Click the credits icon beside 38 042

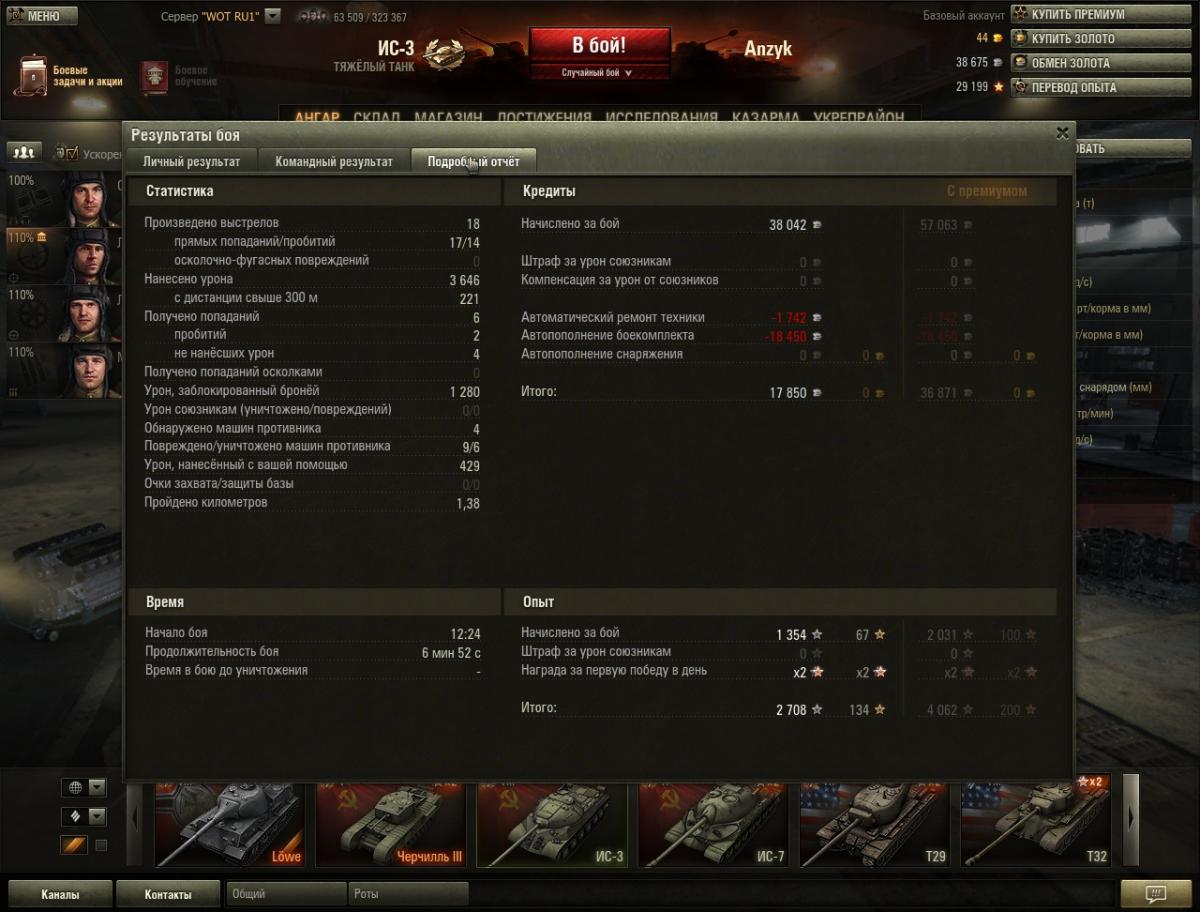817,225
